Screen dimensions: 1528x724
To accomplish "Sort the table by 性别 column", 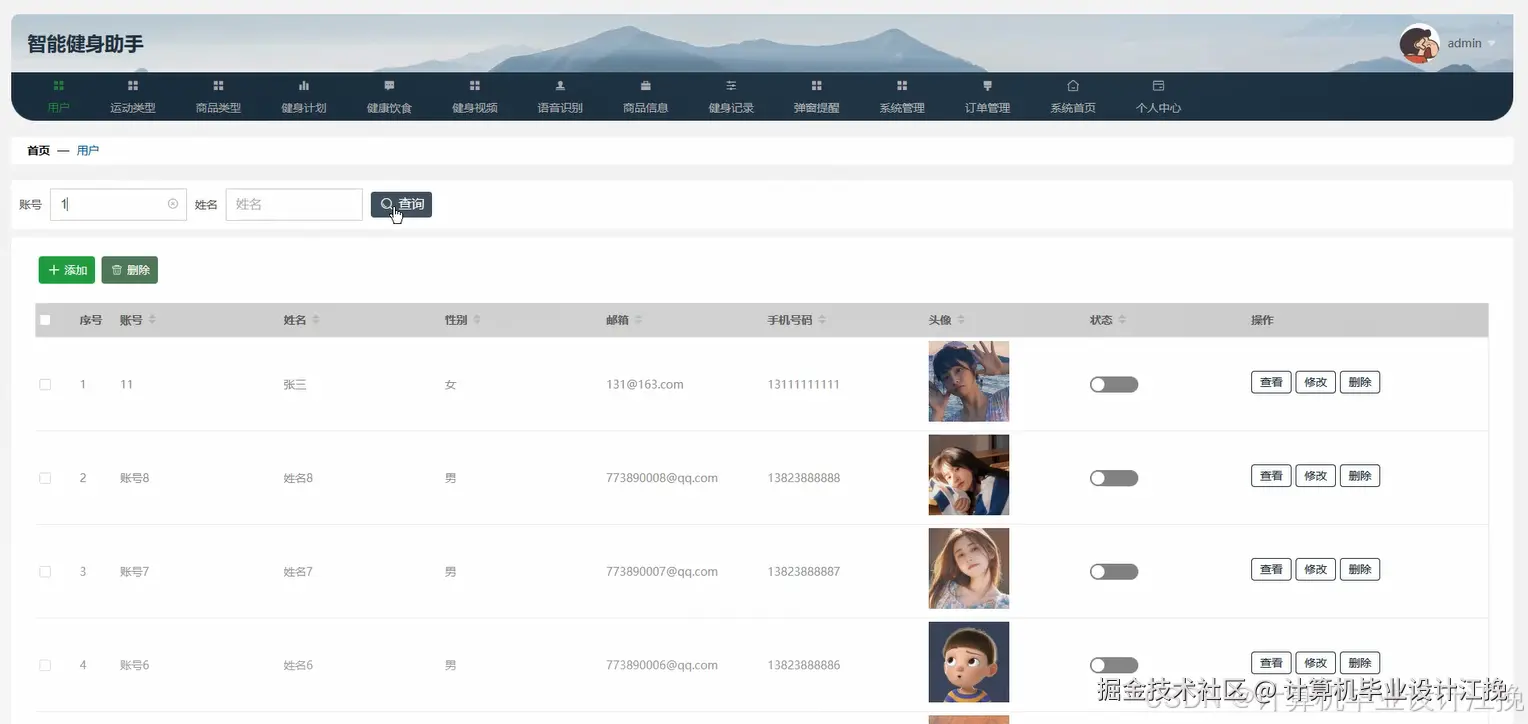I will 477,320.
